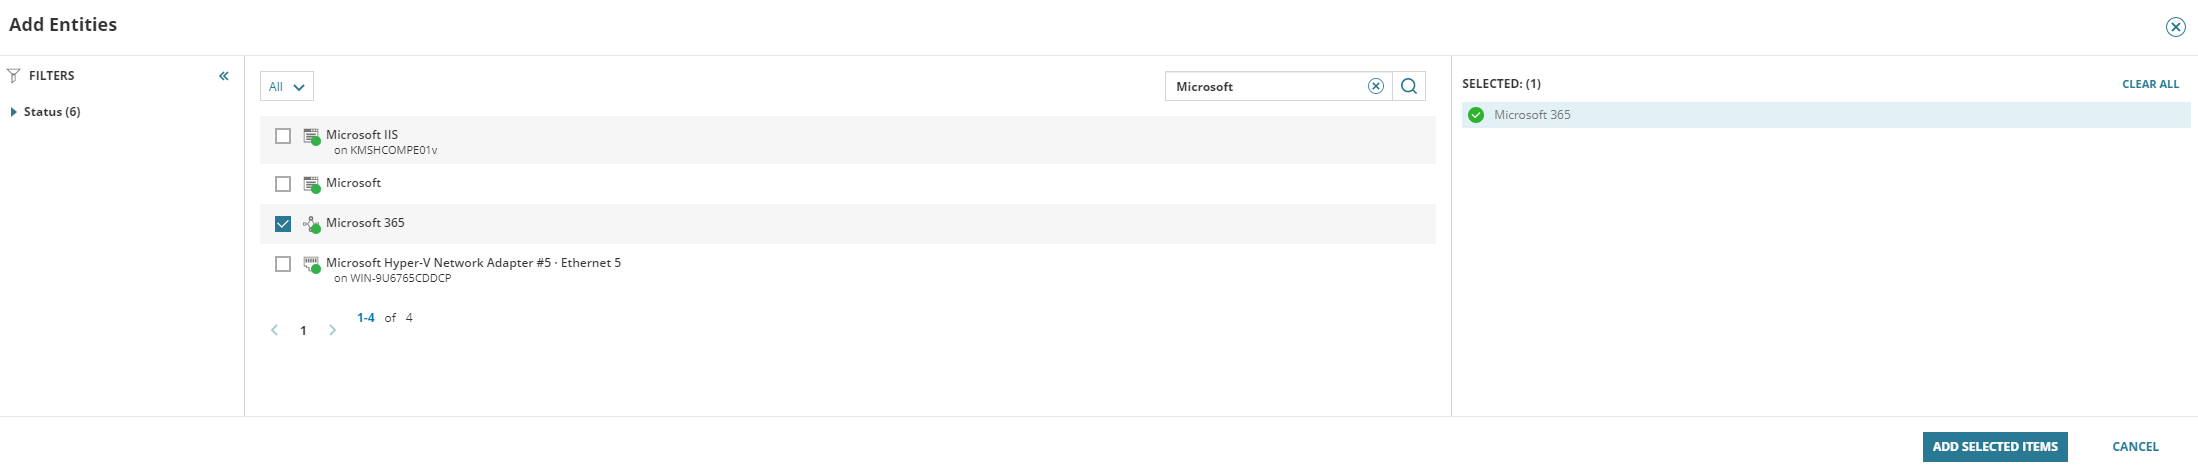
Task: Check the Microsoft entity checkbox
Action: 283,184
